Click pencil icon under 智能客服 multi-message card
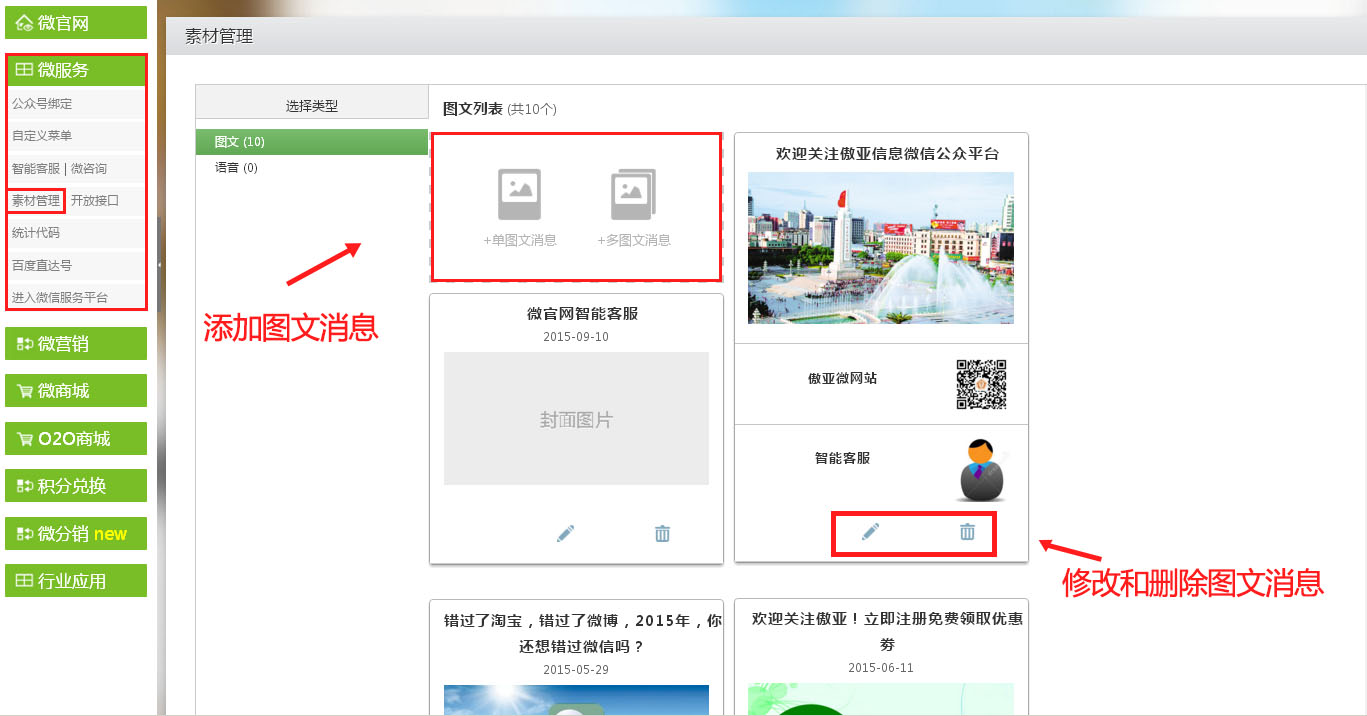Image resolution: width=1367 pixels, height=716 pixels. coord(871,532)
